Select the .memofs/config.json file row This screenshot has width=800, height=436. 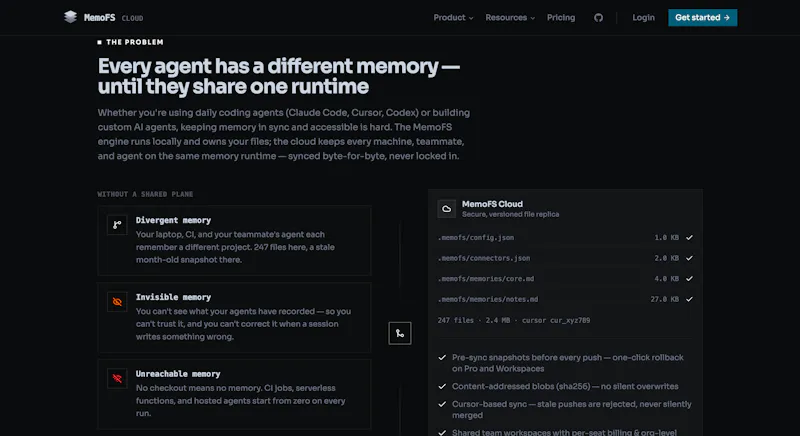[565, 238]
